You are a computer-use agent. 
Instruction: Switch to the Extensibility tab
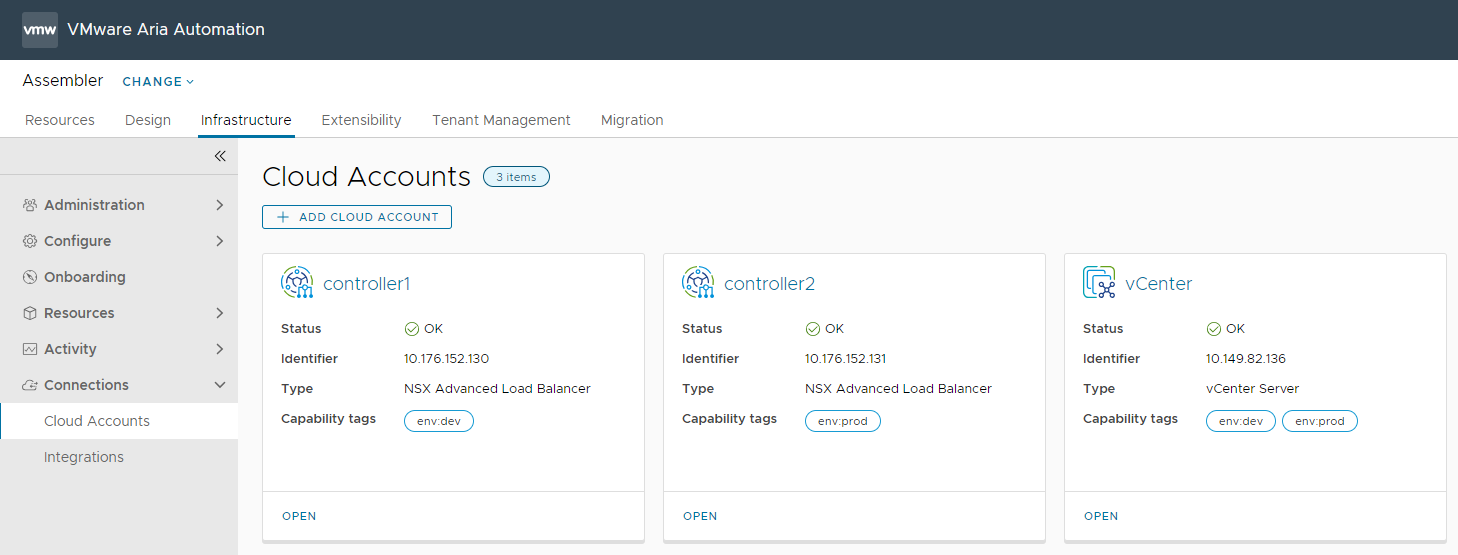pos(361,120)
